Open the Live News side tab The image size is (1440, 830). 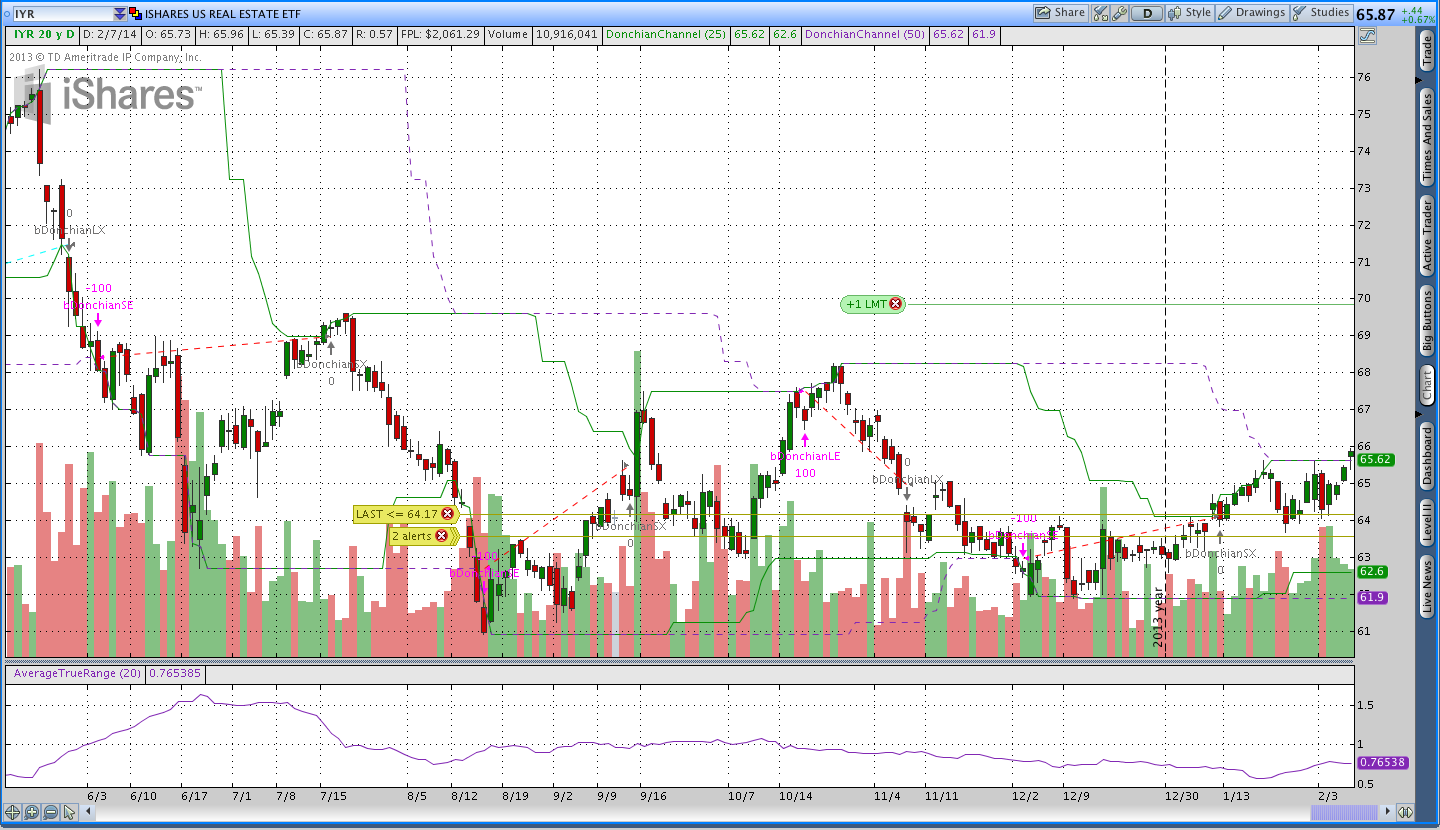1428,587
